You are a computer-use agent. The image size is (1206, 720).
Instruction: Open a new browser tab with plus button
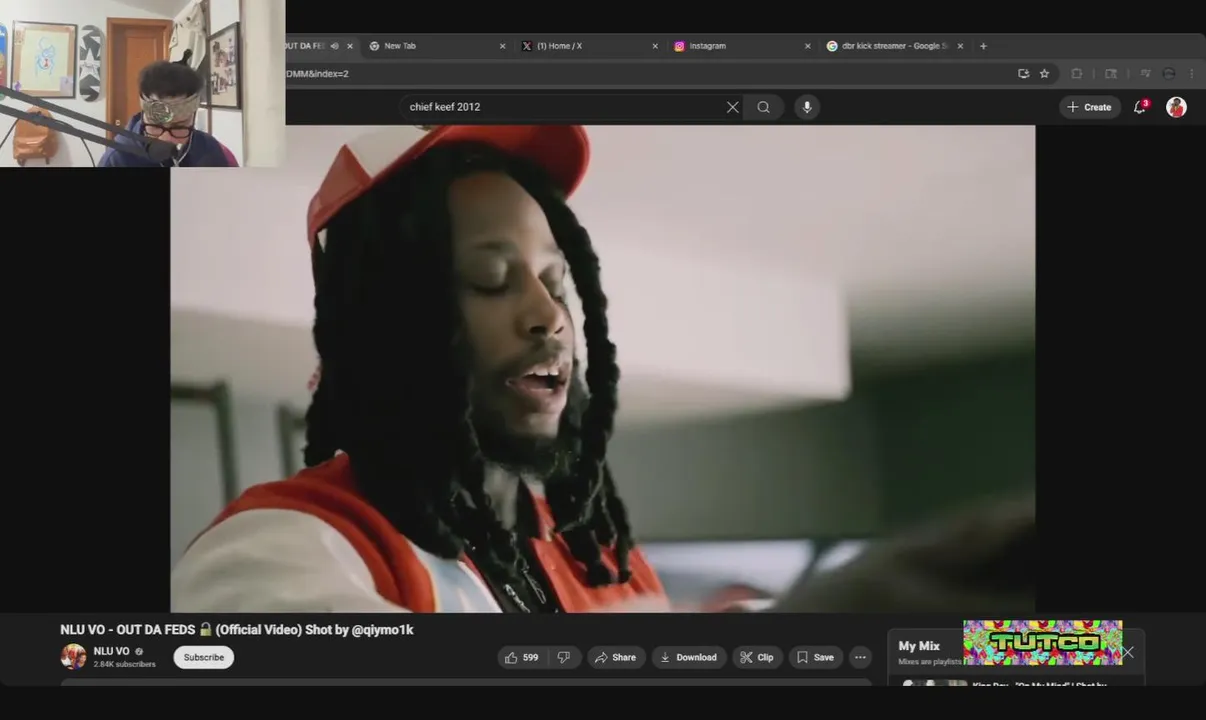pos(983,46)
